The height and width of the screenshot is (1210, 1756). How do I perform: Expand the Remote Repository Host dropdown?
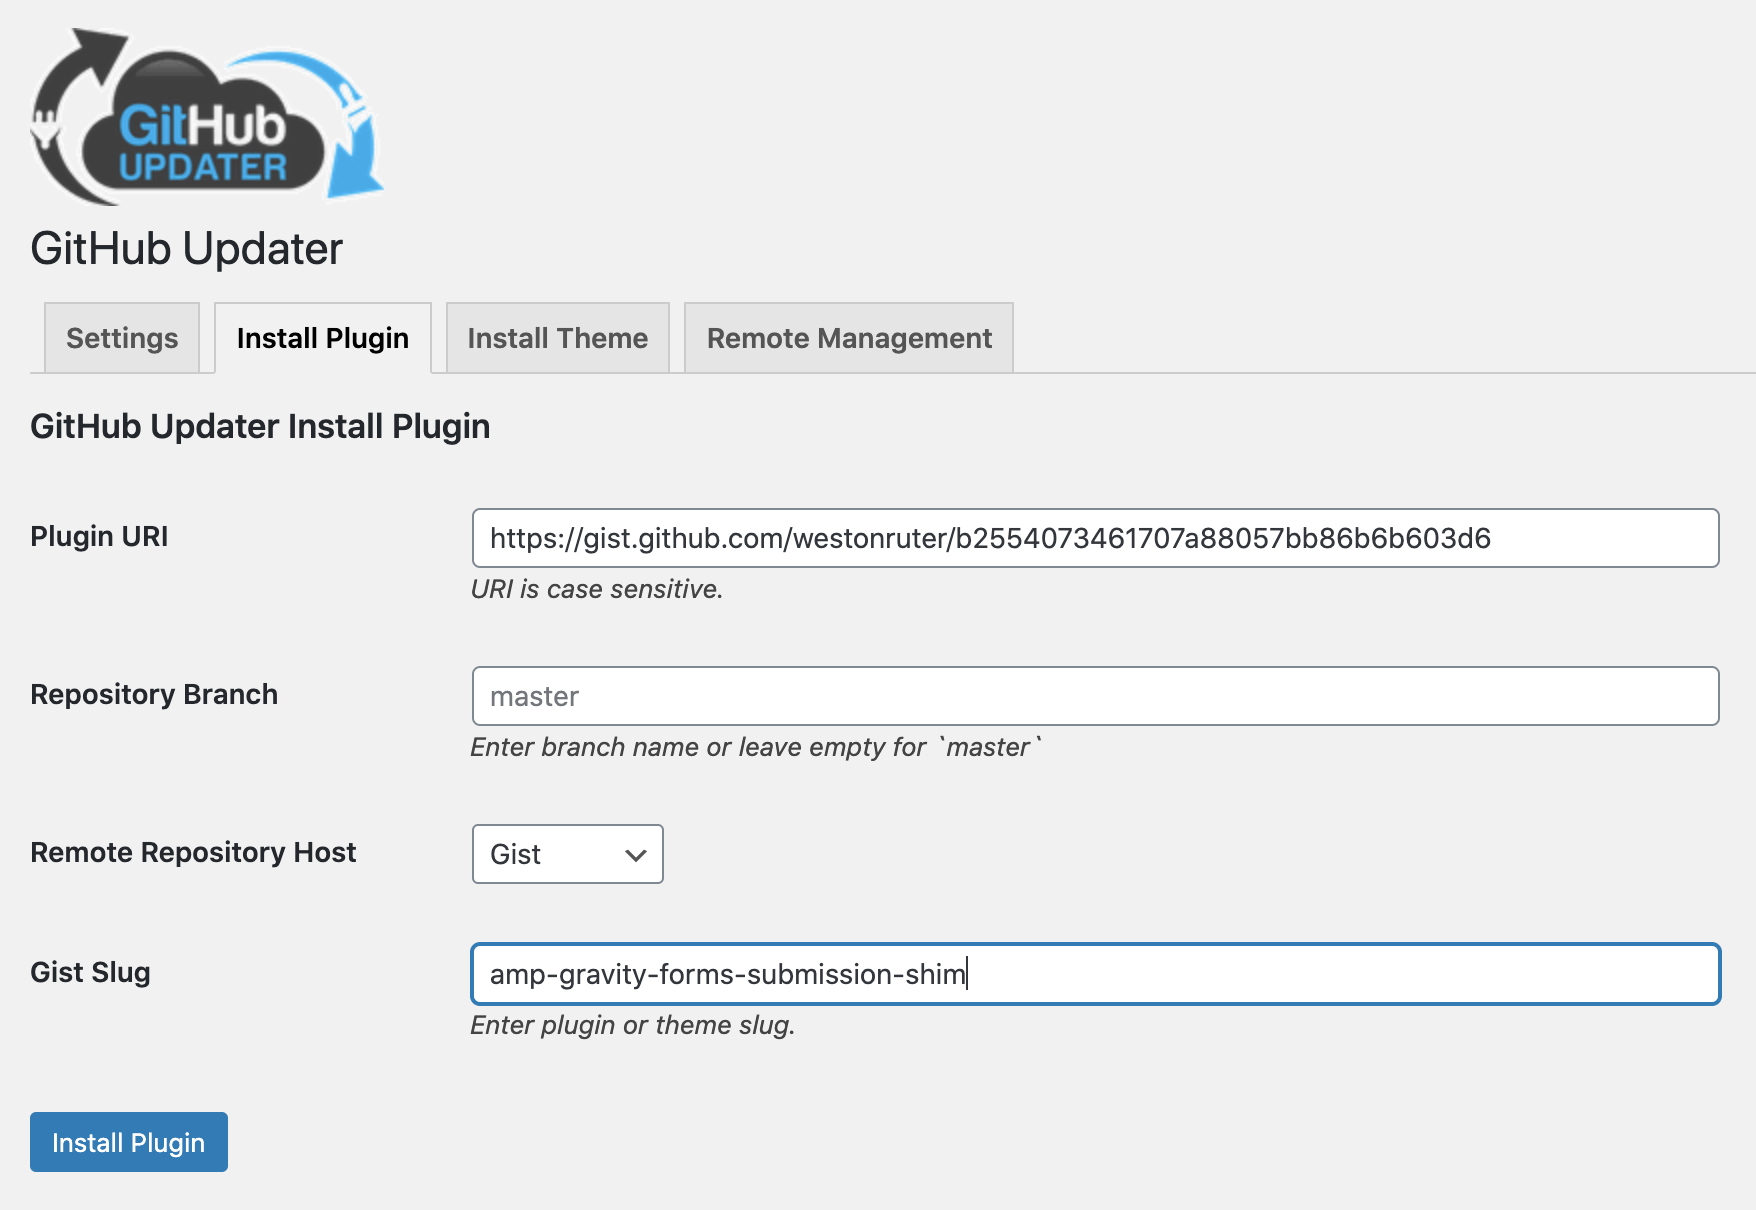point(567,854)
